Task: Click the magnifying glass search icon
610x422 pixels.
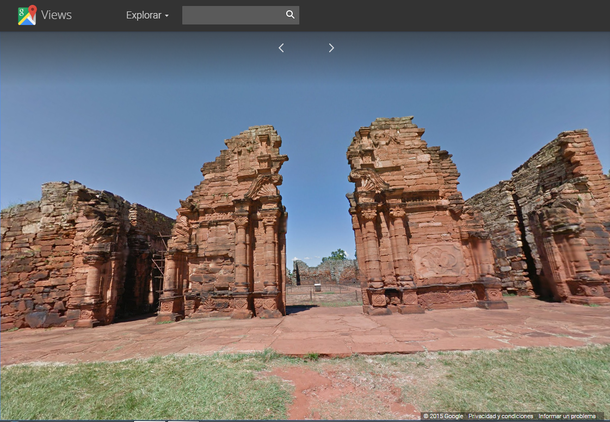Action: 290,15
